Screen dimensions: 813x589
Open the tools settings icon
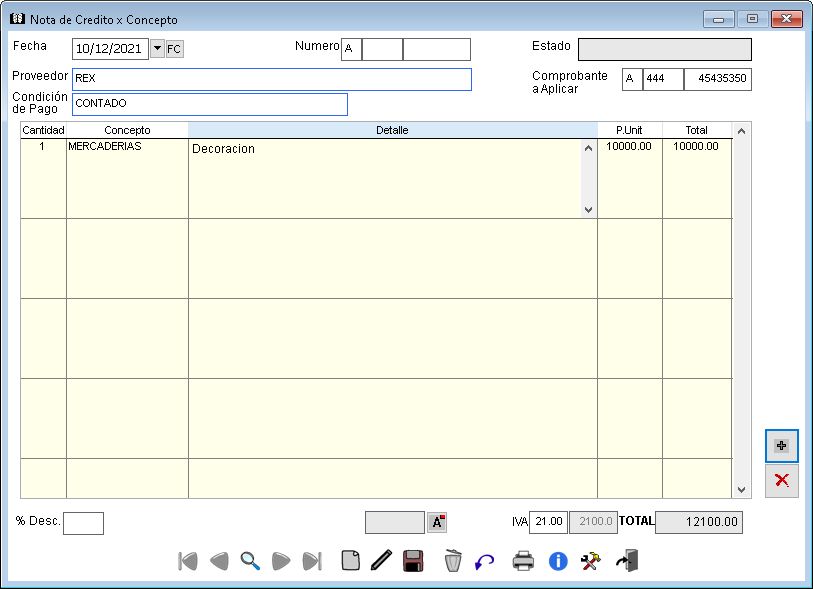click(x=590, y=561)
